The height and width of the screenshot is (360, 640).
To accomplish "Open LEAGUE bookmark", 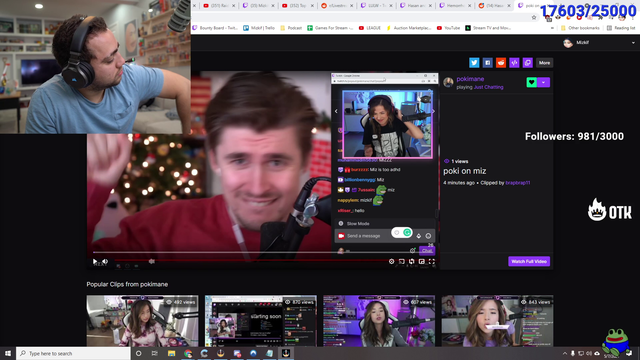I will (x=370, y=28).
